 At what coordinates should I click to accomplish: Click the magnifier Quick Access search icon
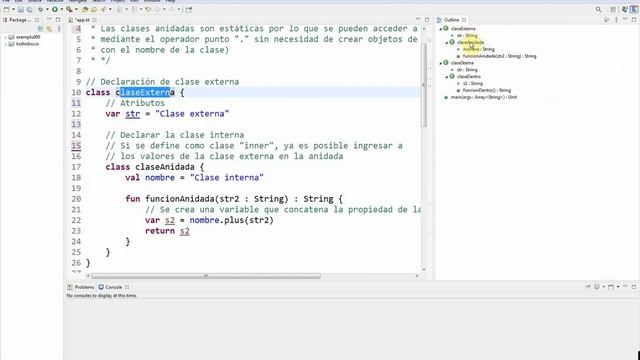point(598,9)
